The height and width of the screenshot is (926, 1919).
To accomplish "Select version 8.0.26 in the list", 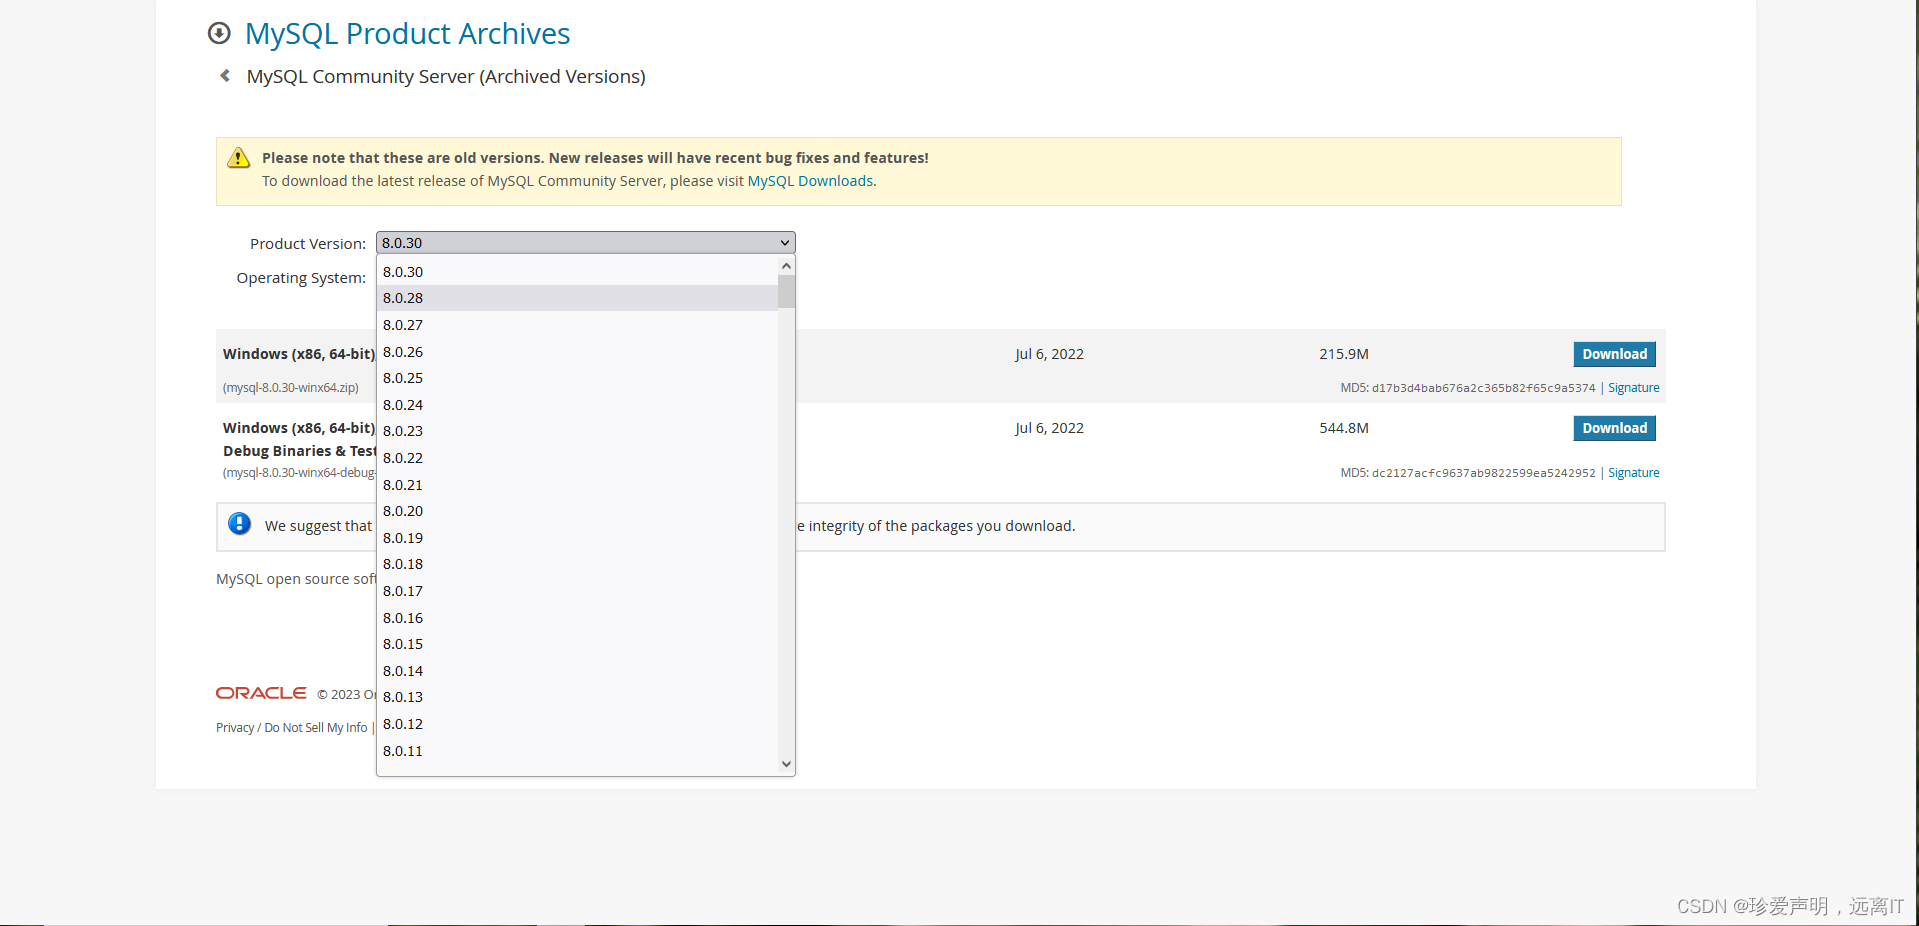I will [577, 352].
